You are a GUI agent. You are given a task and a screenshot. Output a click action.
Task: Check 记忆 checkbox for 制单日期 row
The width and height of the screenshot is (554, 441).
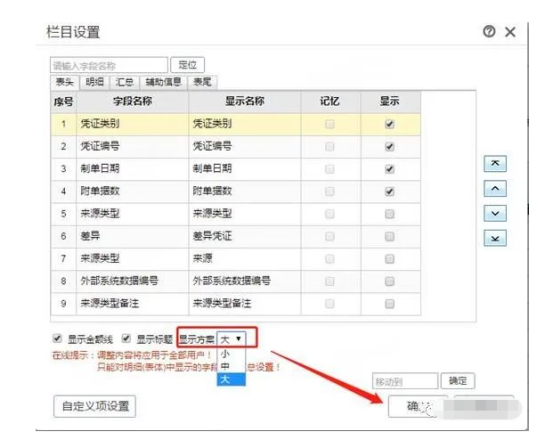tap(329, 169)
